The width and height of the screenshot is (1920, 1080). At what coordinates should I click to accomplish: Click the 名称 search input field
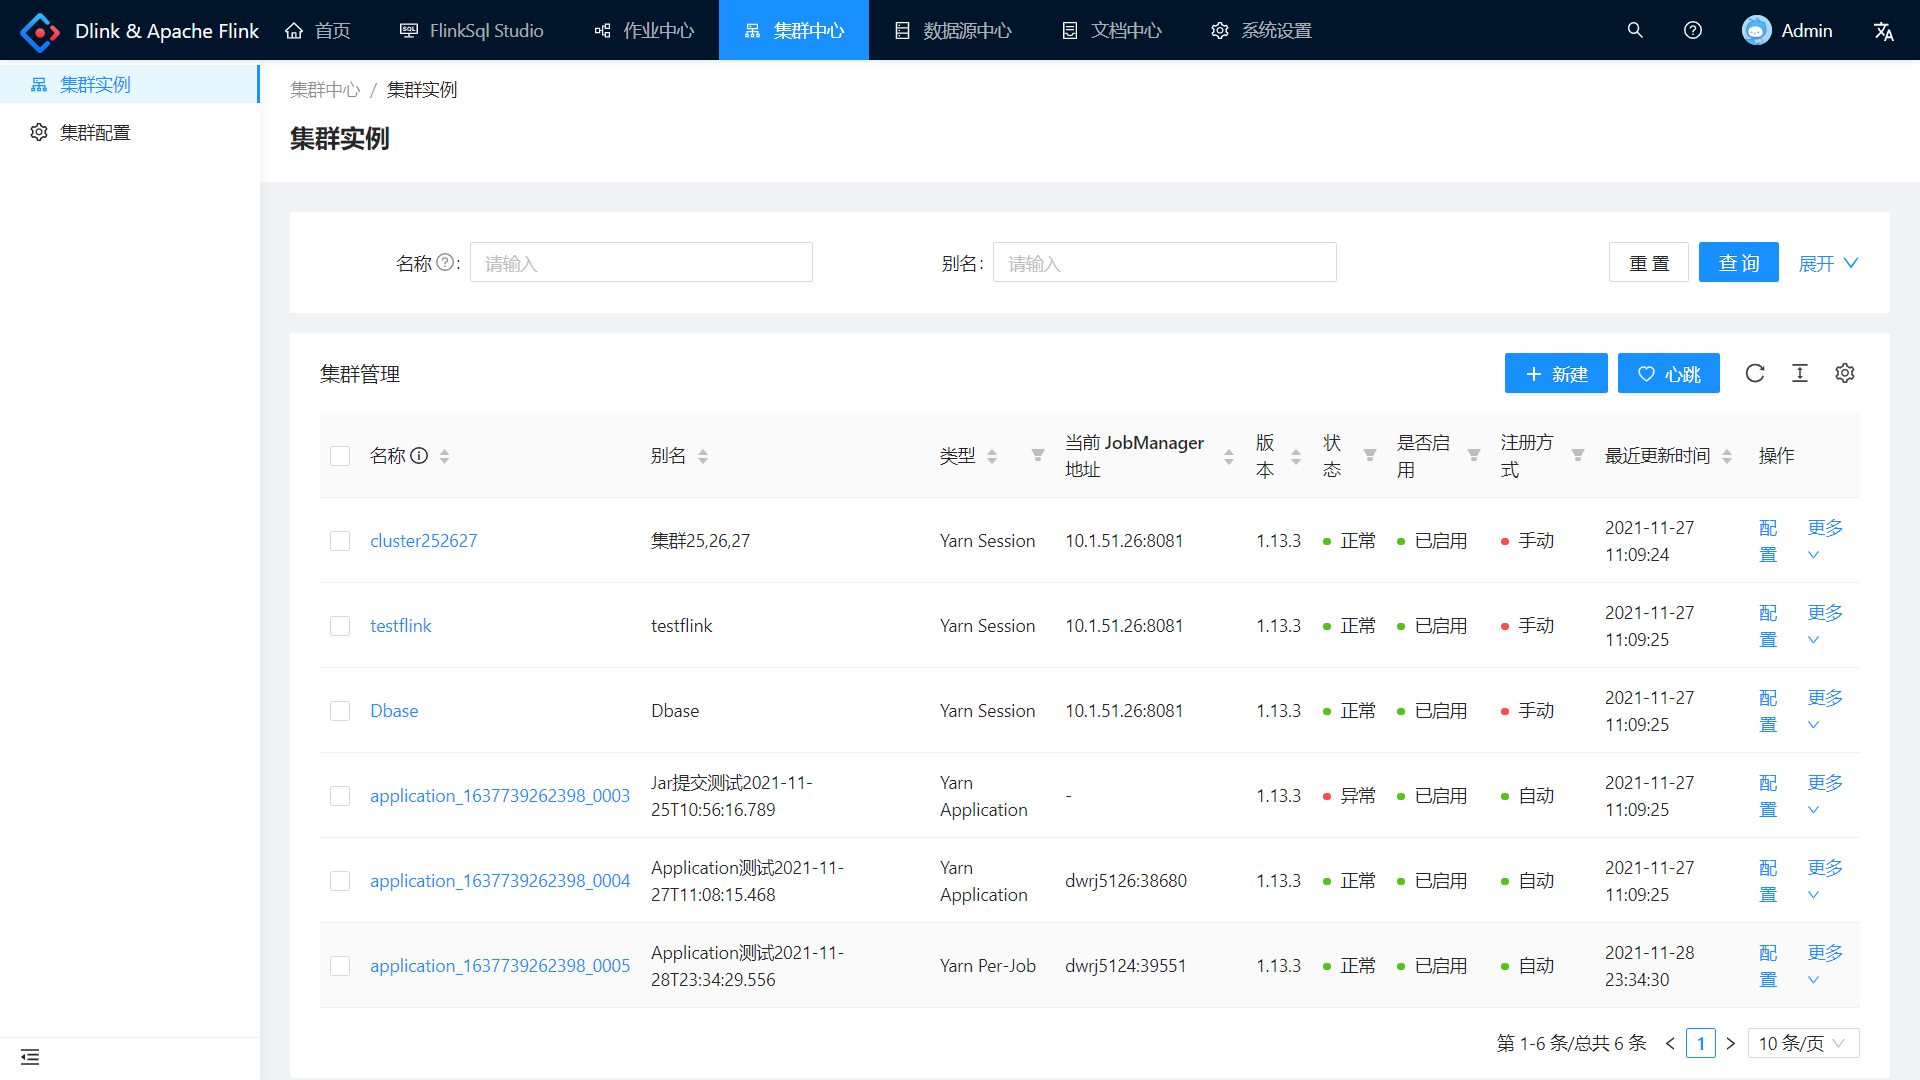point(641,264)
